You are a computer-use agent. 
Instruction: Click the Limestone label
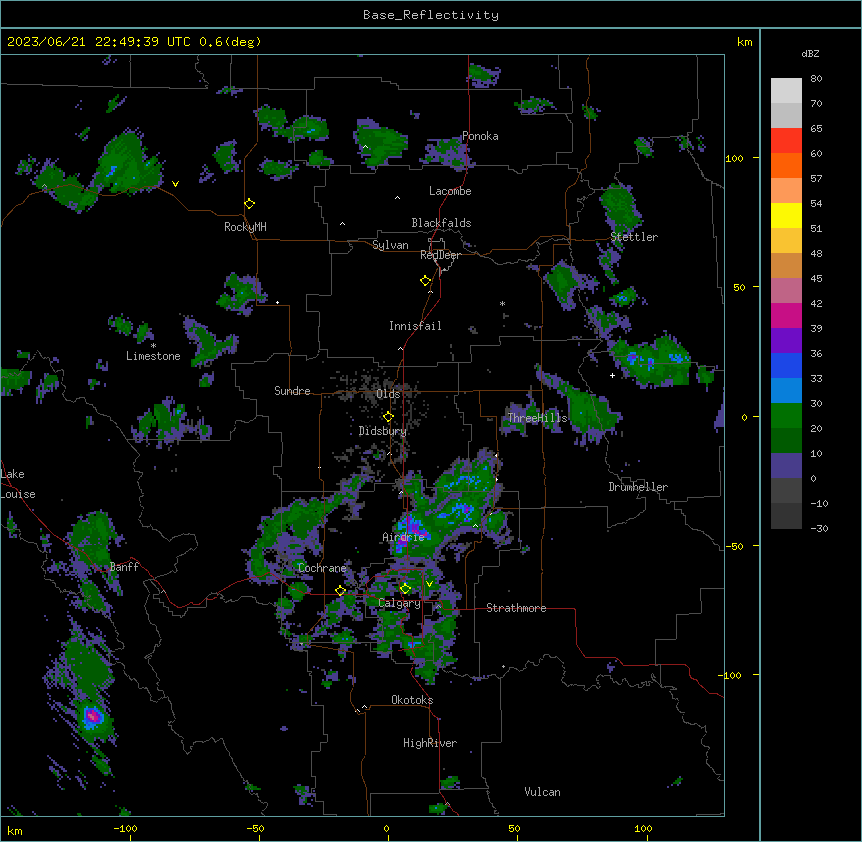point(153,356)
